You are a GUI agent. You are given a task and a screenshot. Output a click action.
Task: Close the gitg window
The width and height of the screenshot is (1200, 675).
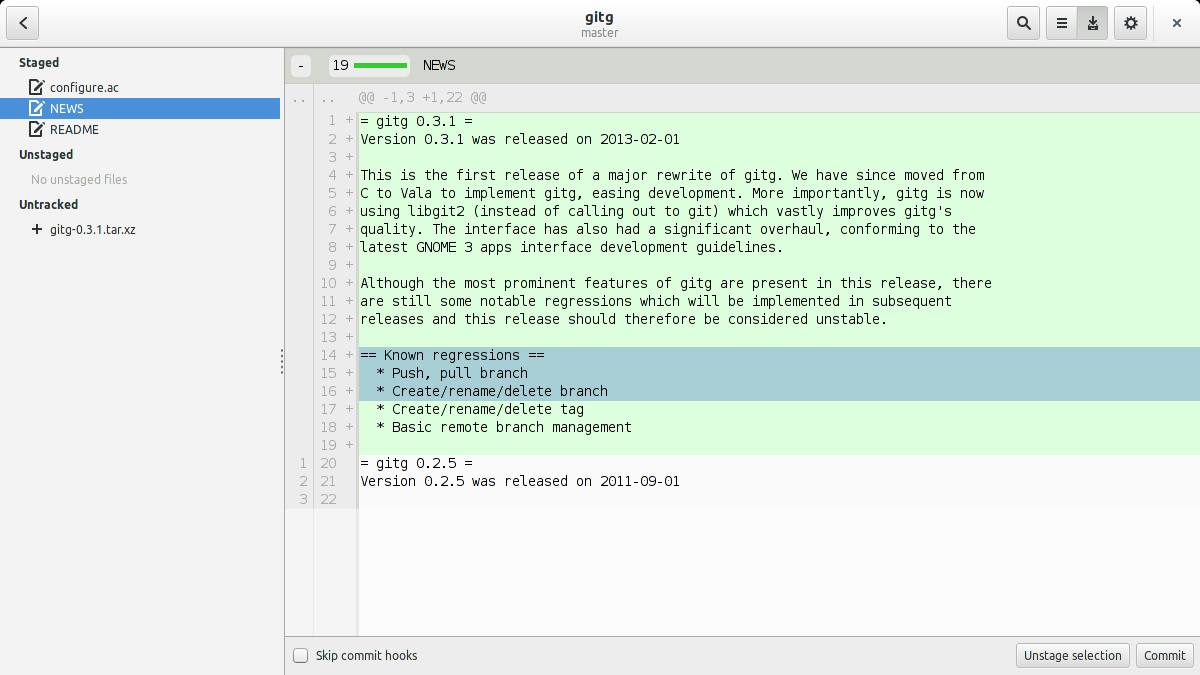point(1177,23)
